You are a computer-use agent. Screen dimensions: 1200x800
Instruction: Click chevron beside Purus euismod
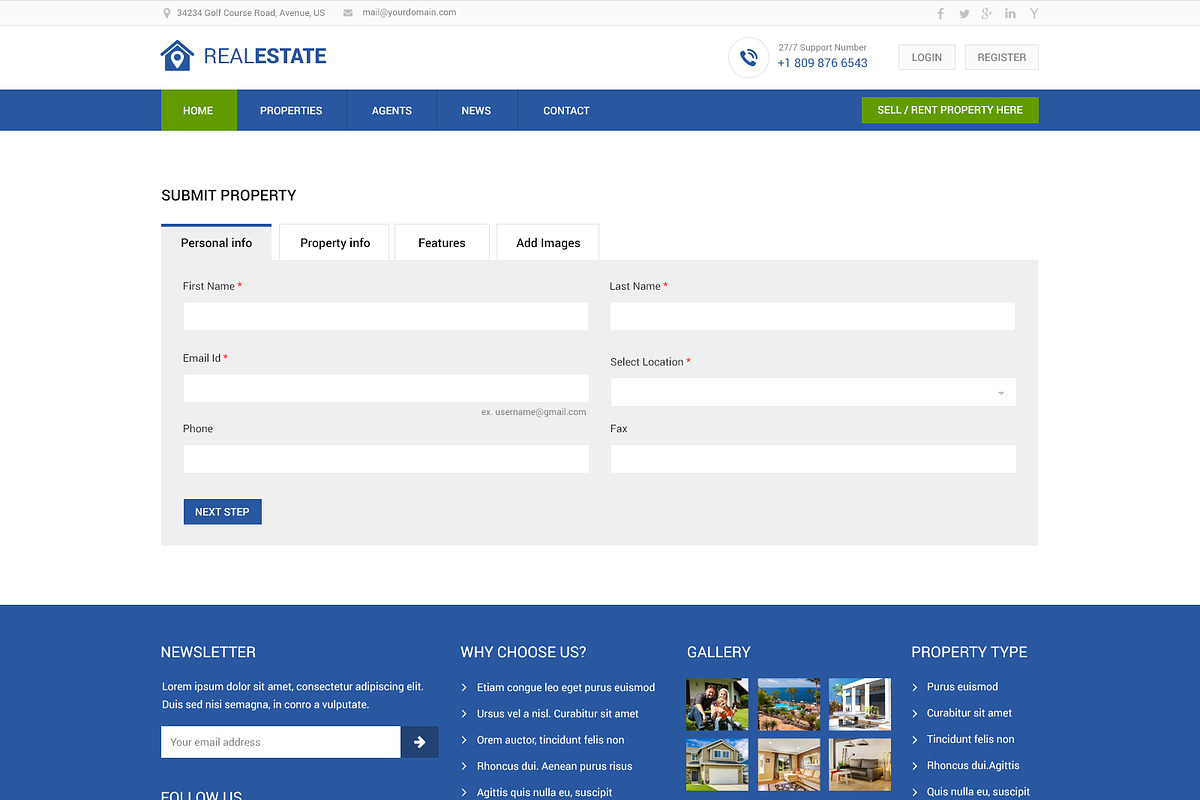coord(915,687)
